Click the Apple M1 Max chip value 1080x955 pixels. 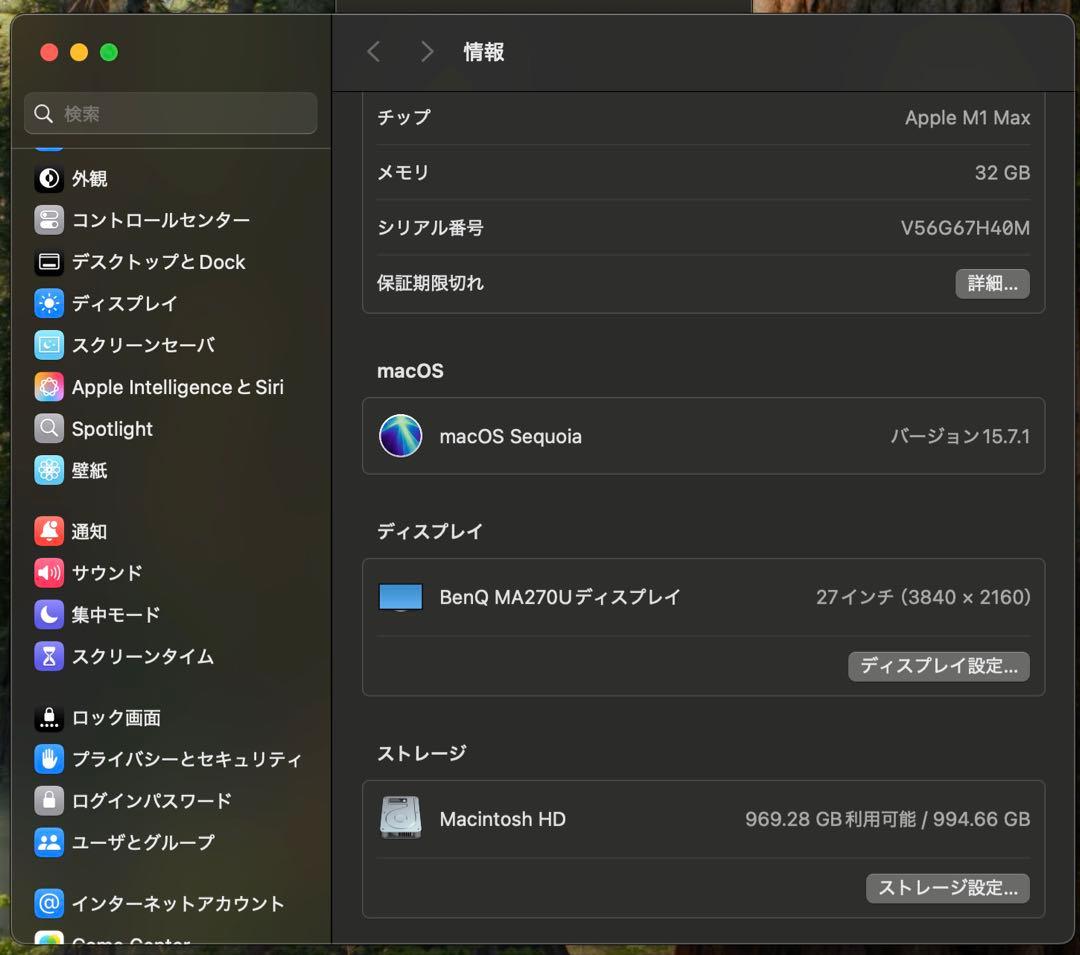[x=967, y=118]
